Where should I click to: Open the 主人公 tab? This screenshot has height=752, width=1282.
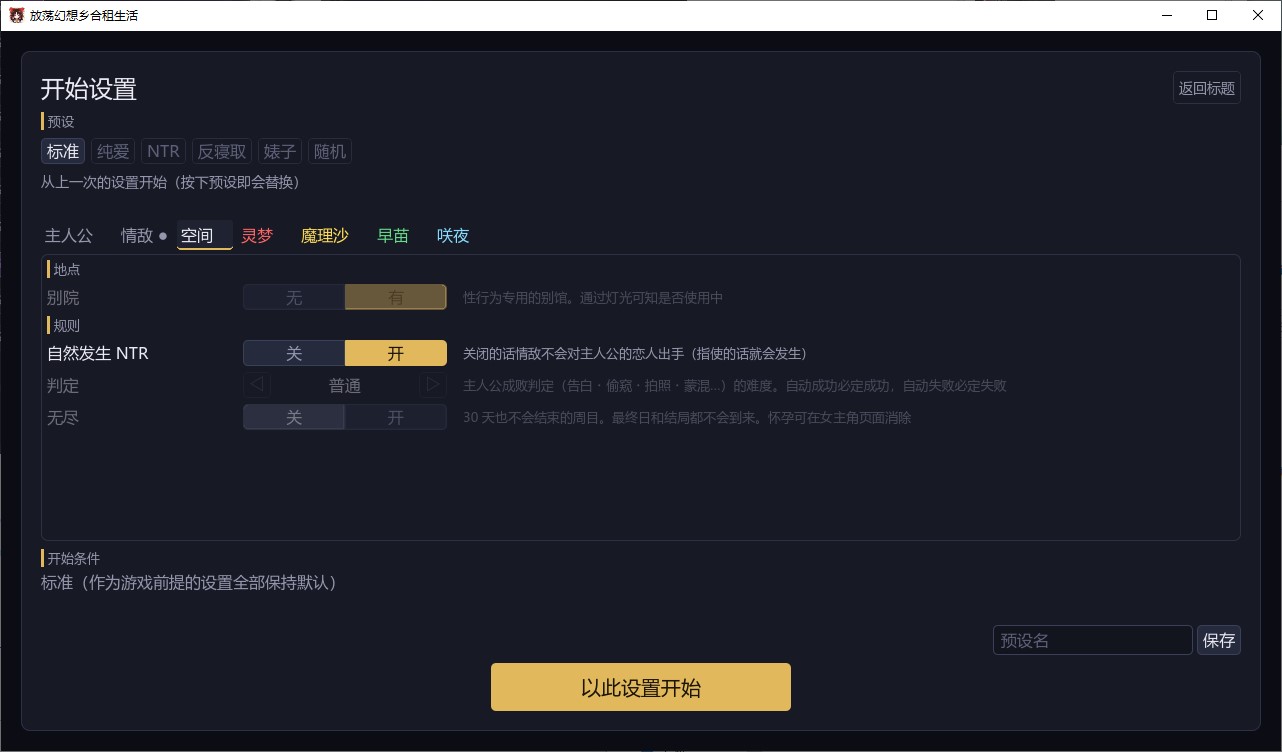click(69, 236)
